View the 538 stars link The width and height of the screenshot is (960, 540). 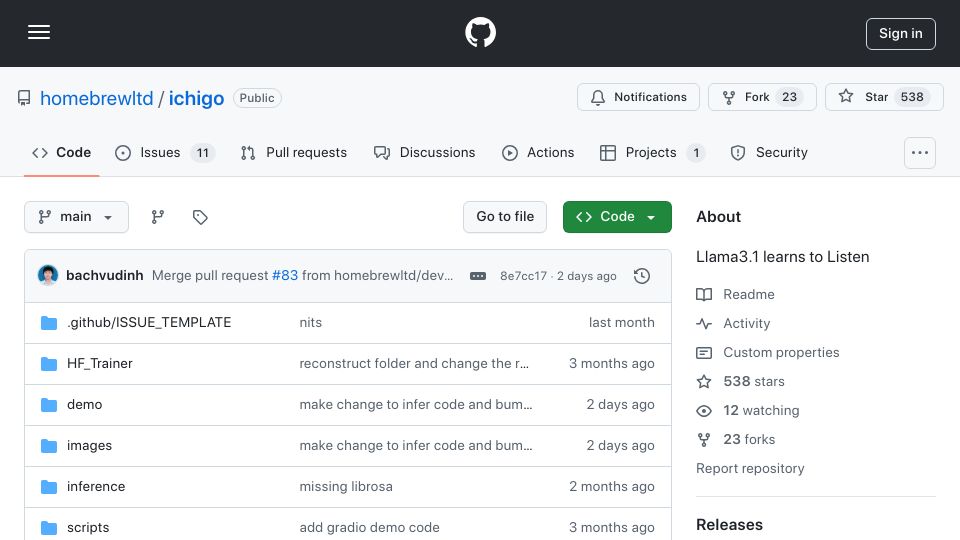pos(740,381)
